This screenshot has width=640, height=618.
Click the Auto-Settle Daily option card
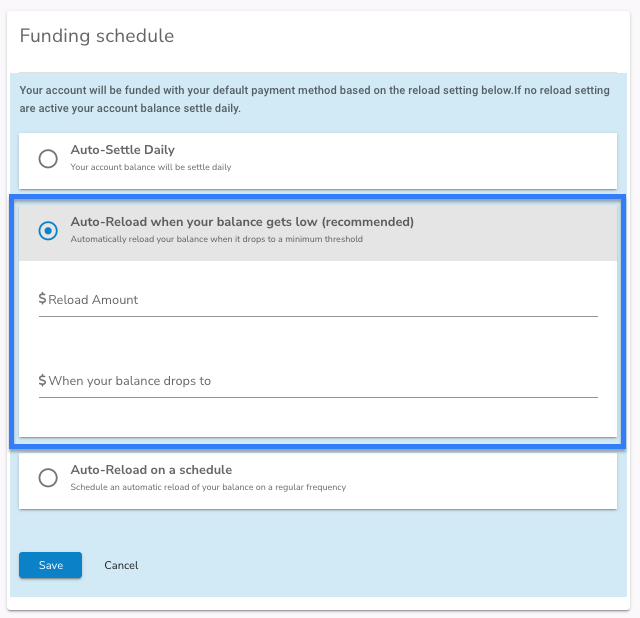coord(318,161)
